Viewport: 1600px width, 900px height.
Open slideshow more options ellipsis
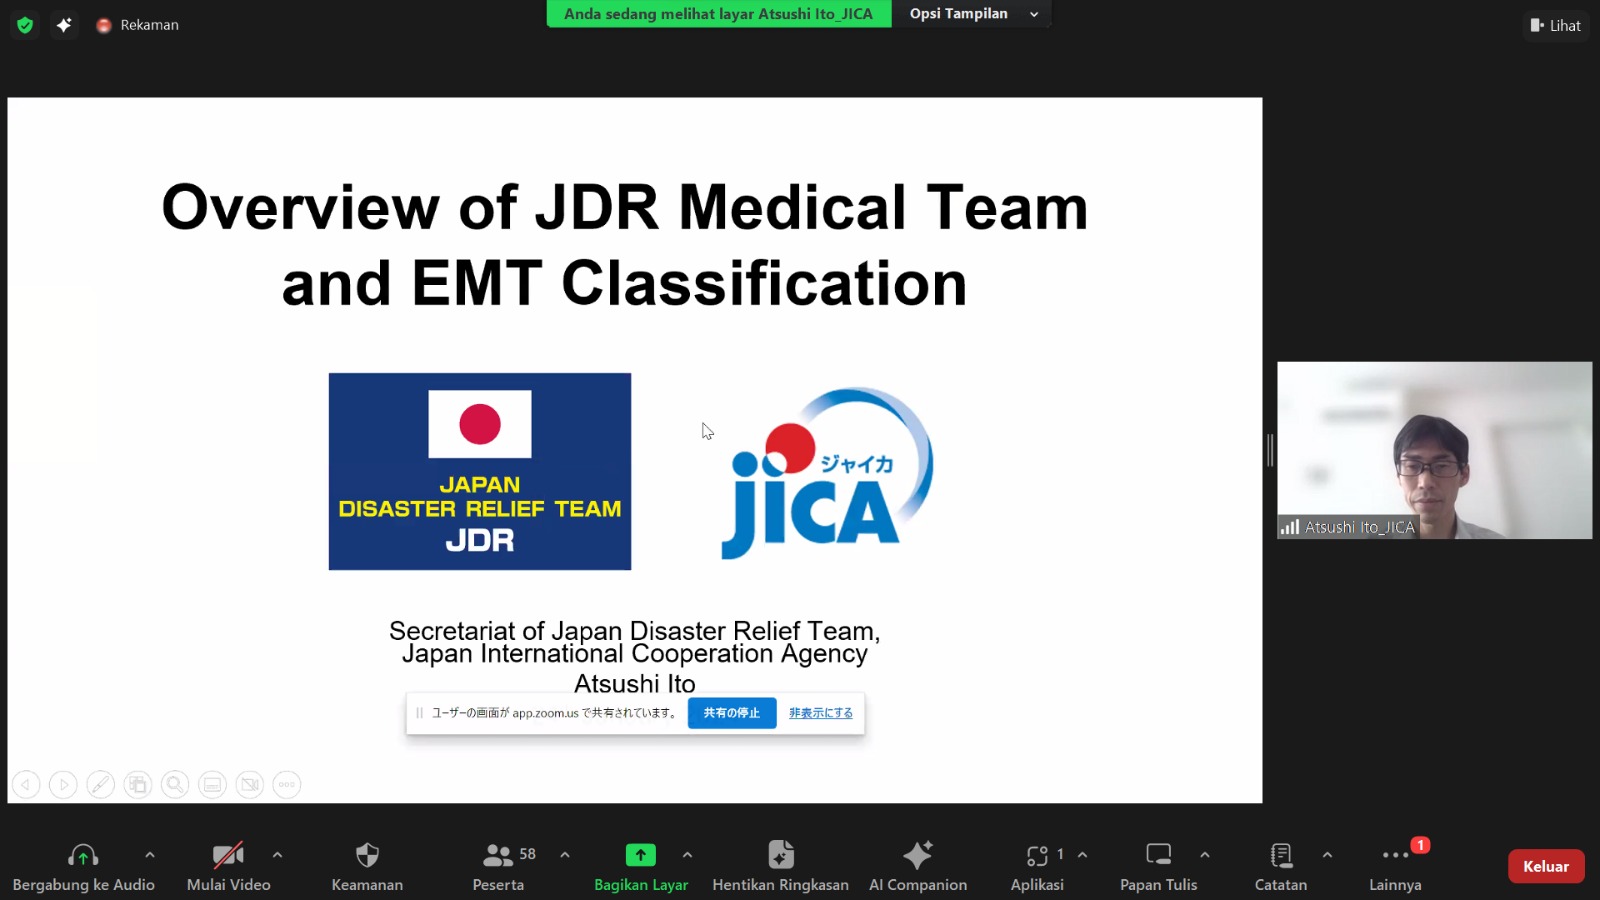tap(287, 785)
